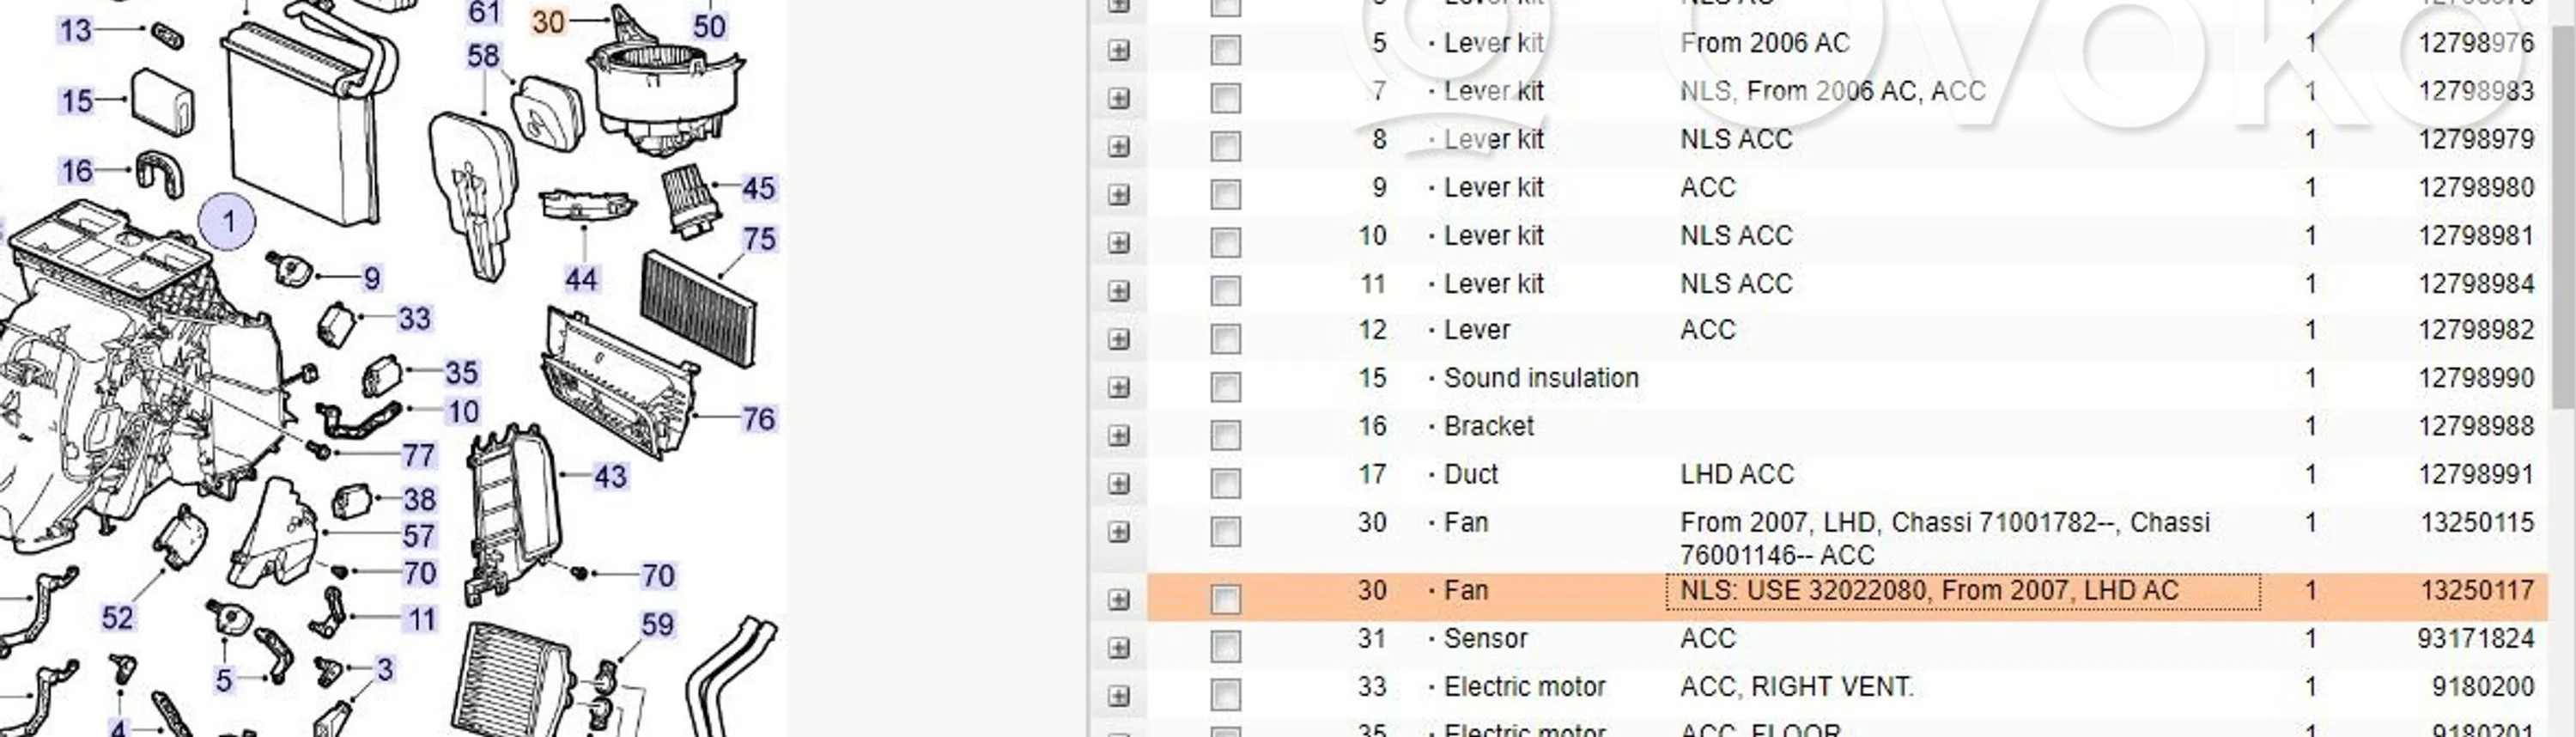Select callout 75 for the cabin filter
This screenshot has height=737, width=2576.
tap(759, 239)
